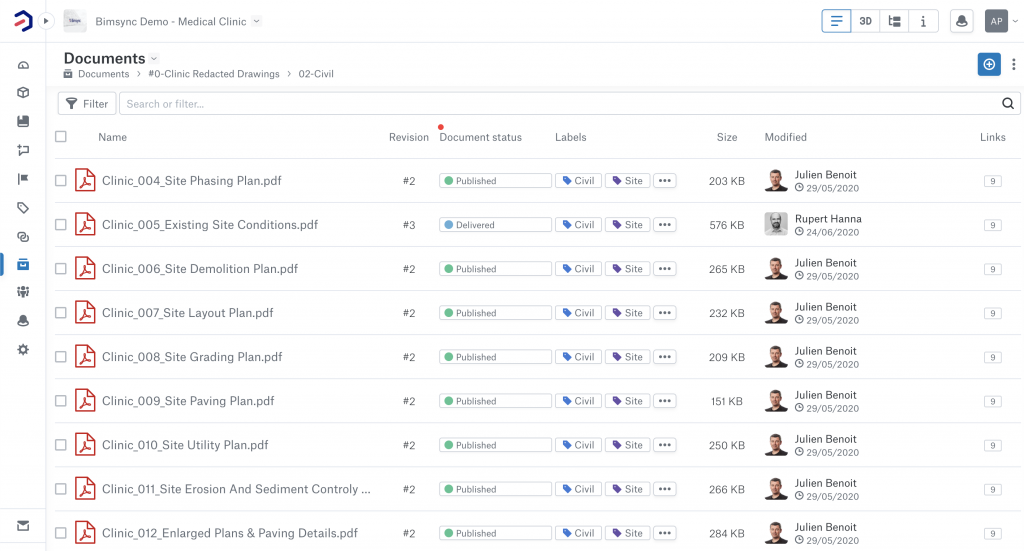Screen dimensions: 1024x551
Task: Click revision #3 of Clinic_005
Action: (x=409, y=225)
